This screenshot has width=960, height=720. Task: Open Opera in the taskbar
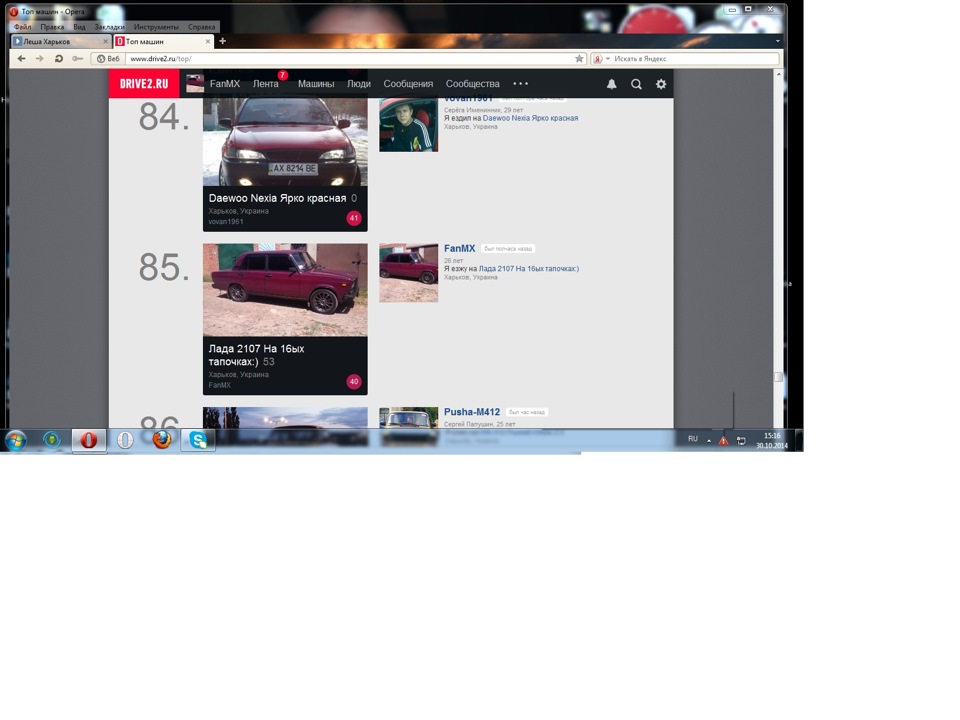click(x=89, y=440)
